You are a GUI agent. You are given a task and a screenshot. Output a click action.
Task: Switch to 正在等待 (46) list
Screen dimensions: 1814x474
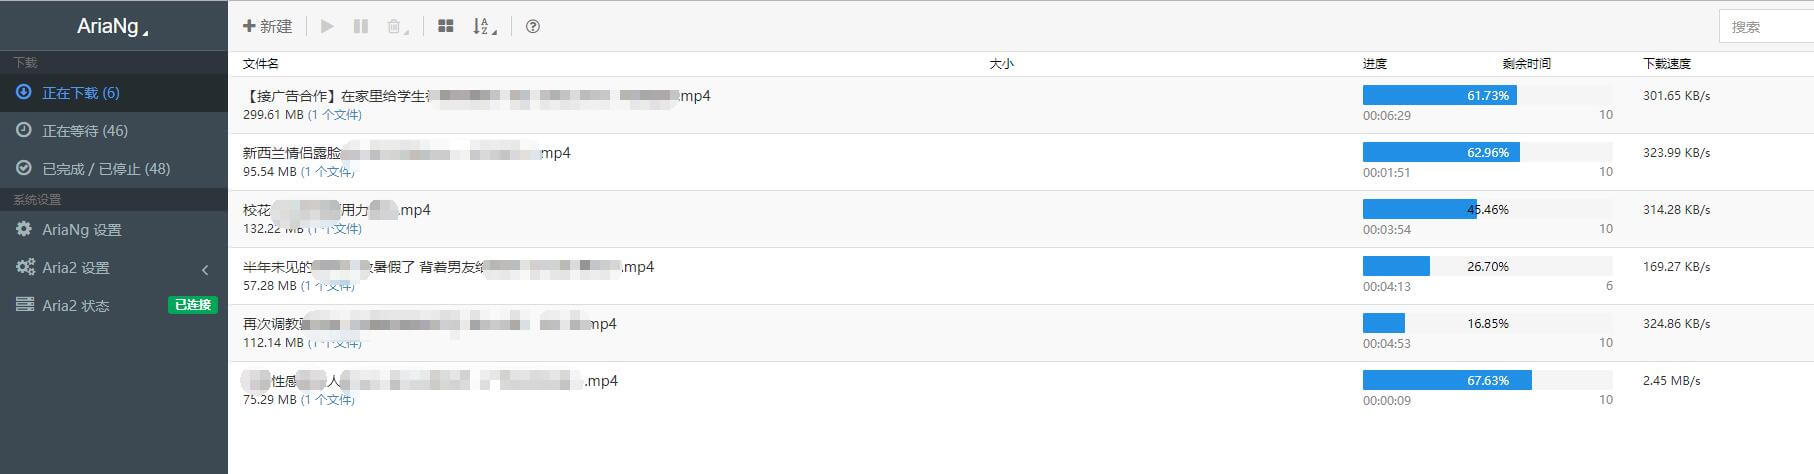point(84,131)
